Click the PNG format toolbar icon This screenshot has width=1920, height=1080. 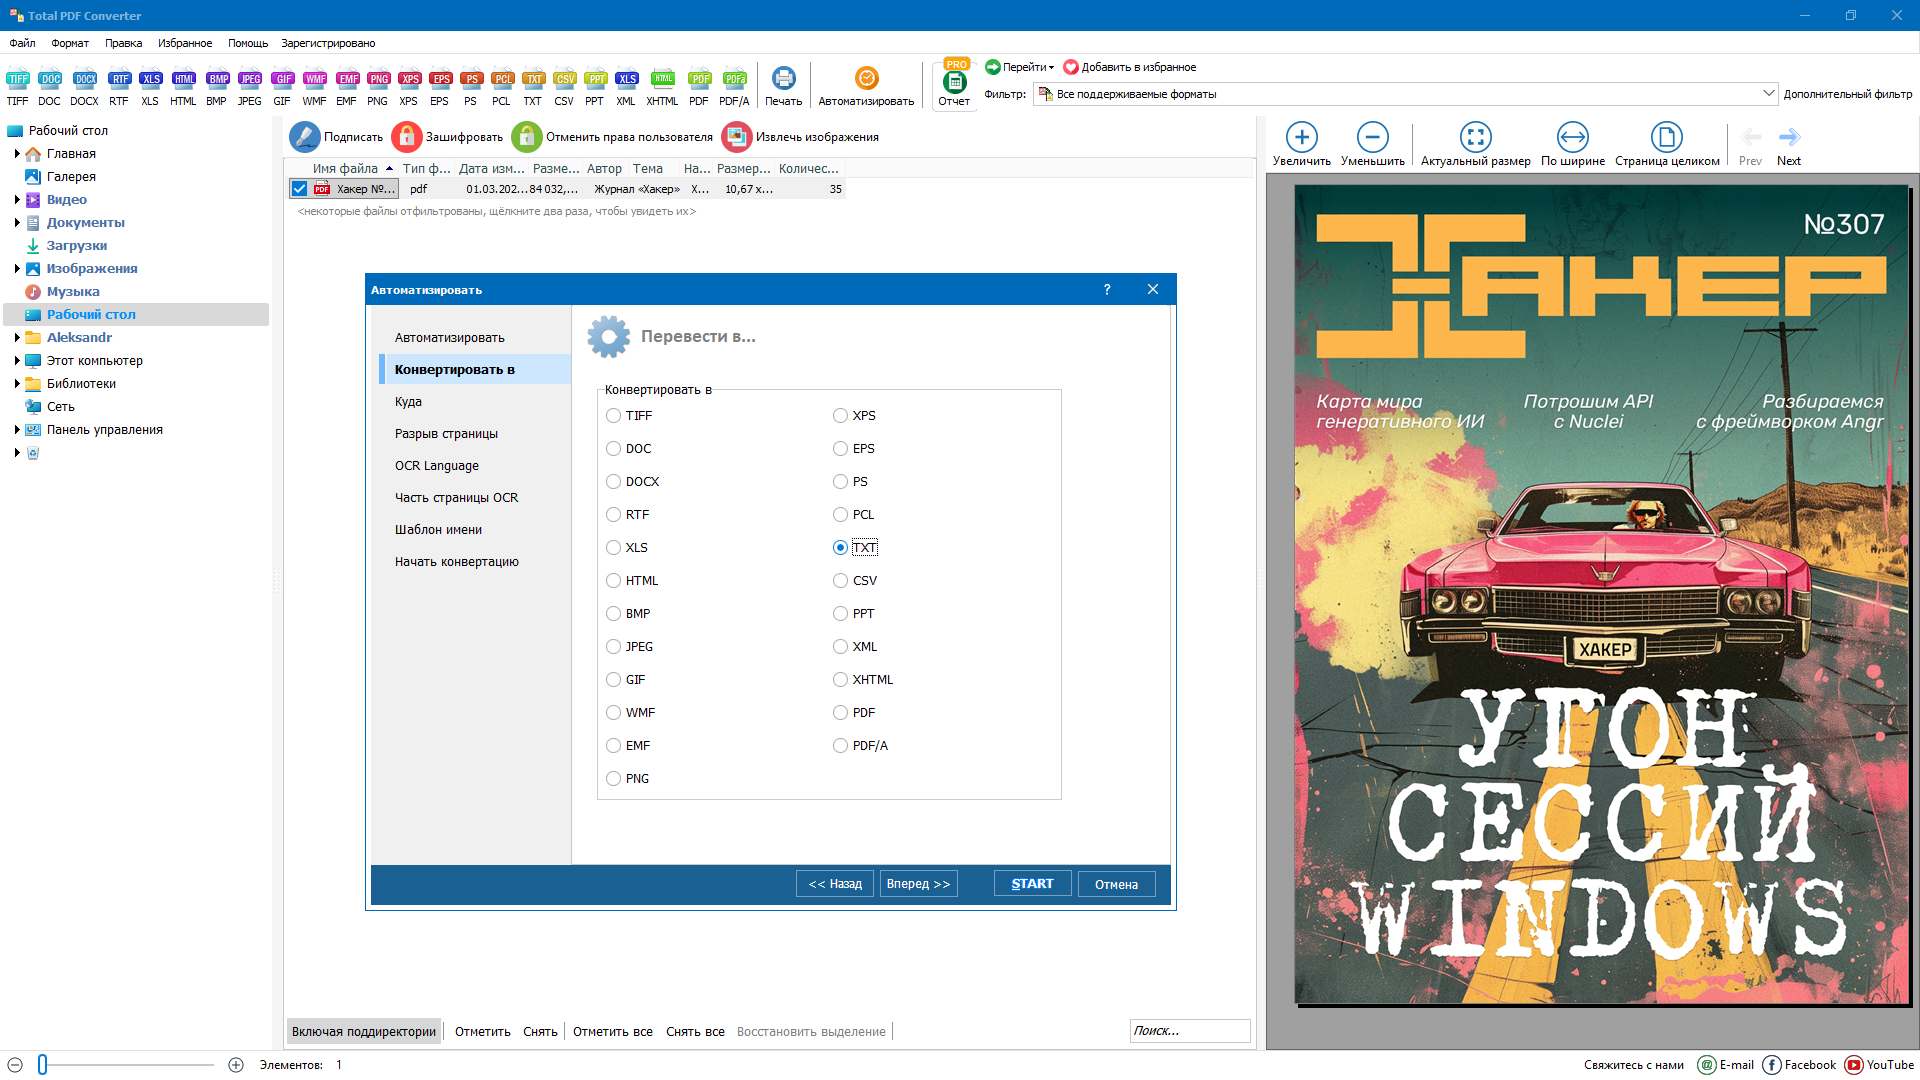pos(377,87)
